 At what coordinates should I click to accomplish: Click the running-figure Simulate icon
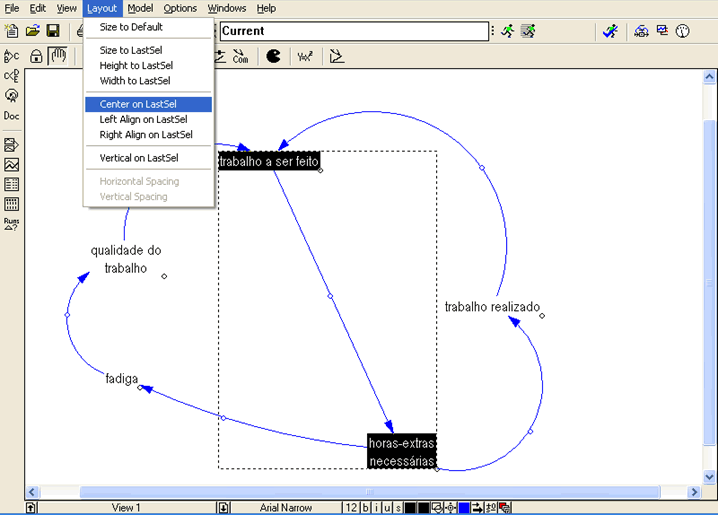(508, 31)
